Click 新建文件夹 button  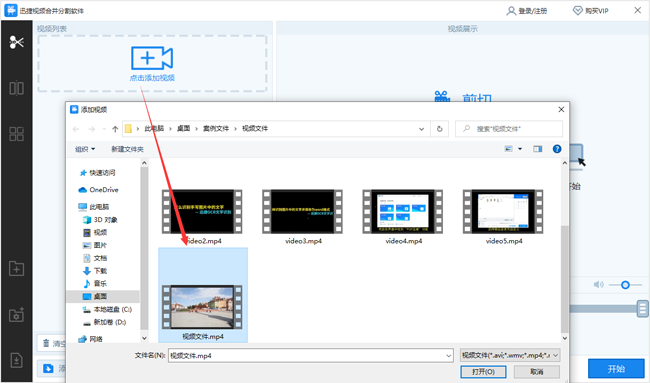tap(127, 149)
